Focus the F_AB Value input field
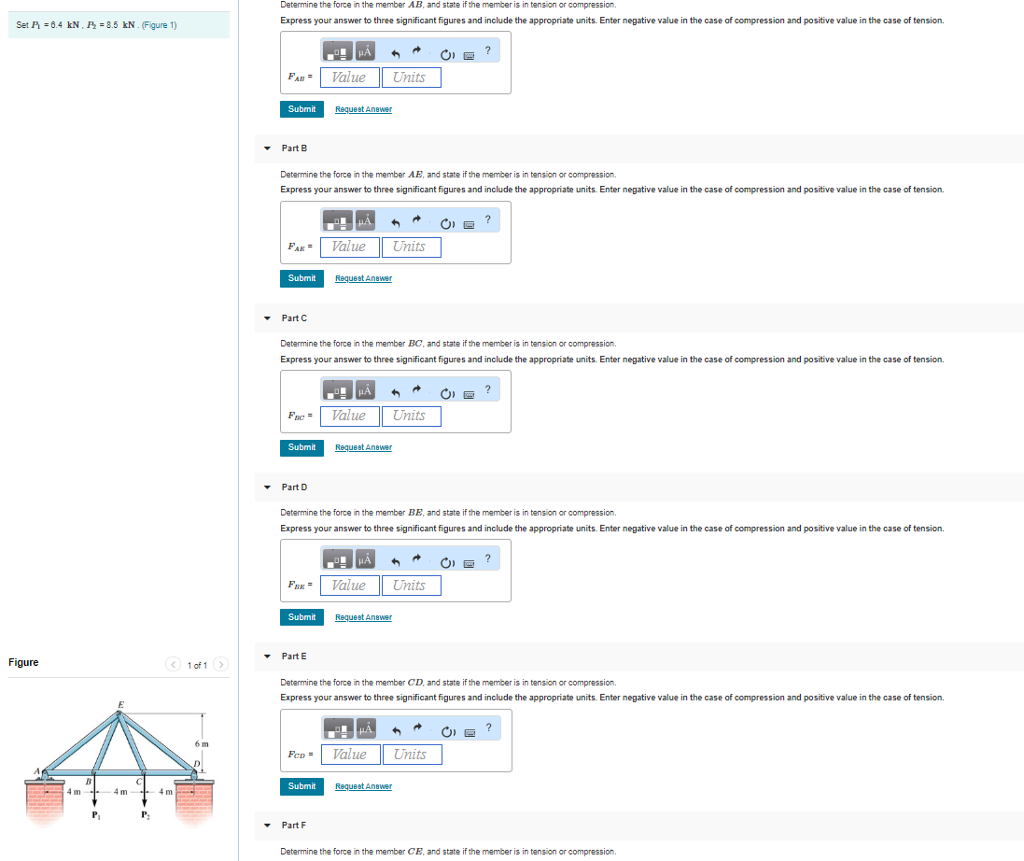 point(349,78)
